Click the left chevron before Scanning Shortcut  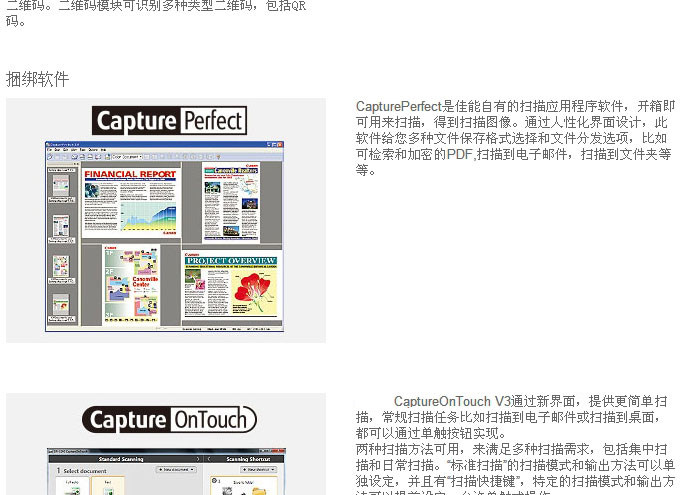tap(209, 459)
